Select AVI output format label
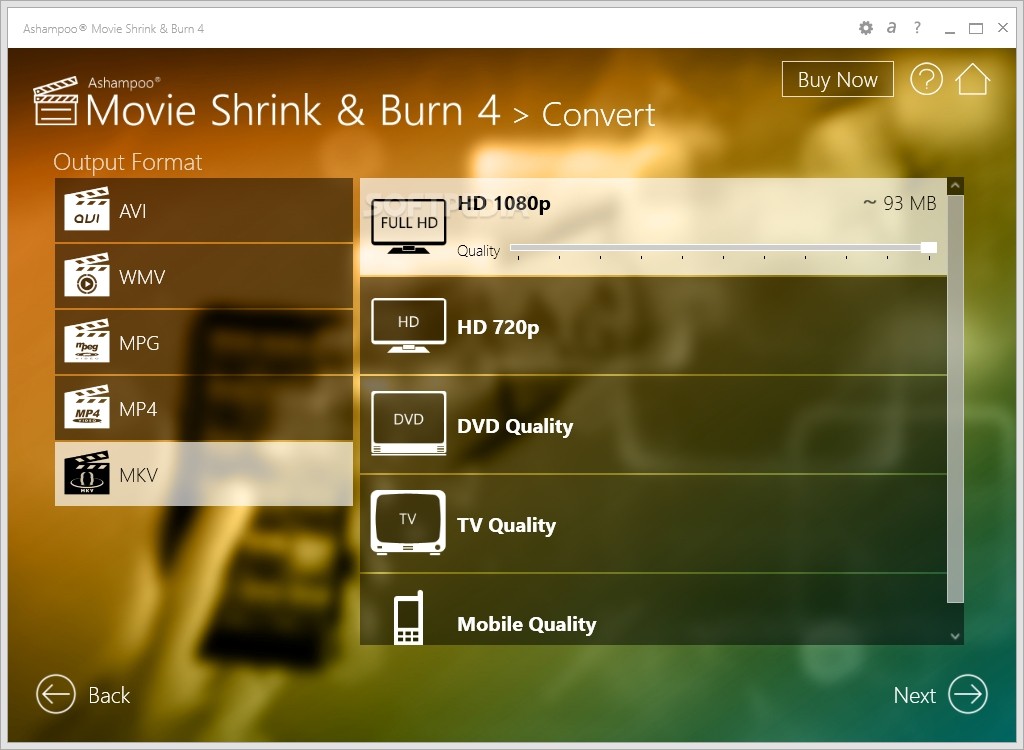Screen dimensions: 1024x750 point(133,211)
